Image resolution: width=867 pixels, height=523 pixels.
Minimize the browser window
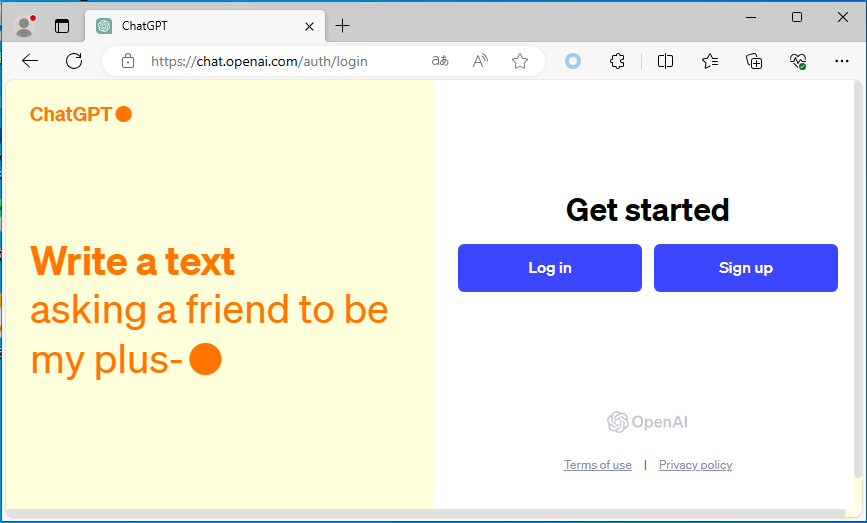pos(751,17)
